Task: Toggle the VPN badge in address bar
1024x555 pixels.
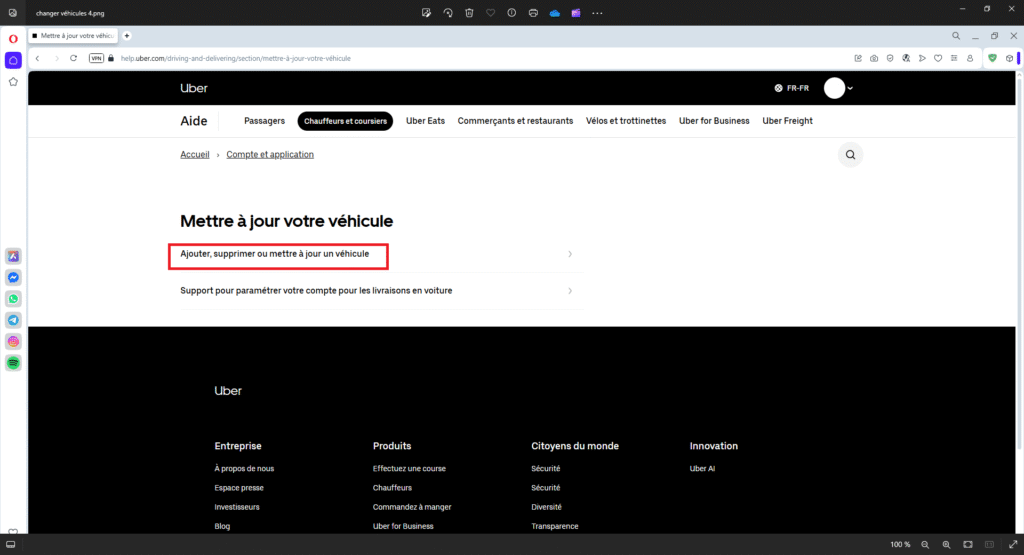Action: (x=96, y=58)
